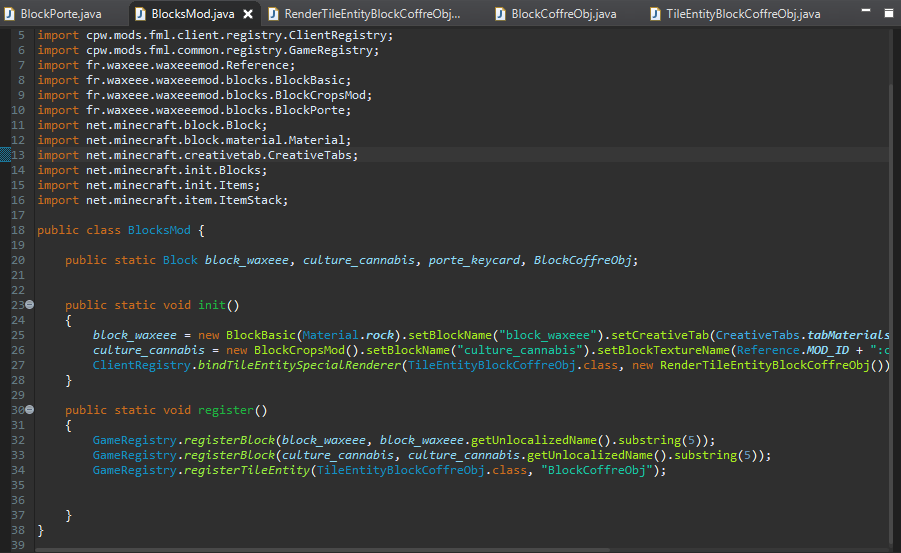Image resolution: width=901 pixels, height=553 pixels.
Task: Click the register method name
Action: pyautogui.click(x=224, y=410)
